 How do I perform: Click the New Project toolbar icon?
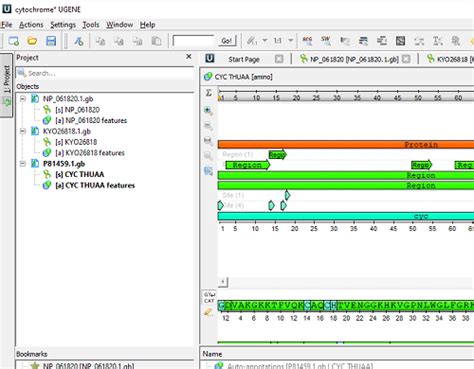(13, 41)
